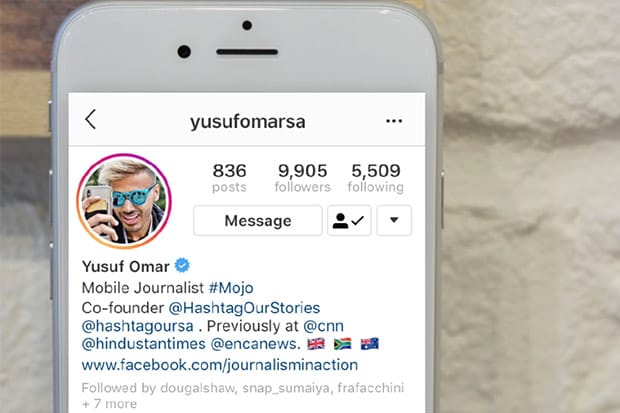
Task: Open the @hindustantimes mention
Action: pos(144,344)
